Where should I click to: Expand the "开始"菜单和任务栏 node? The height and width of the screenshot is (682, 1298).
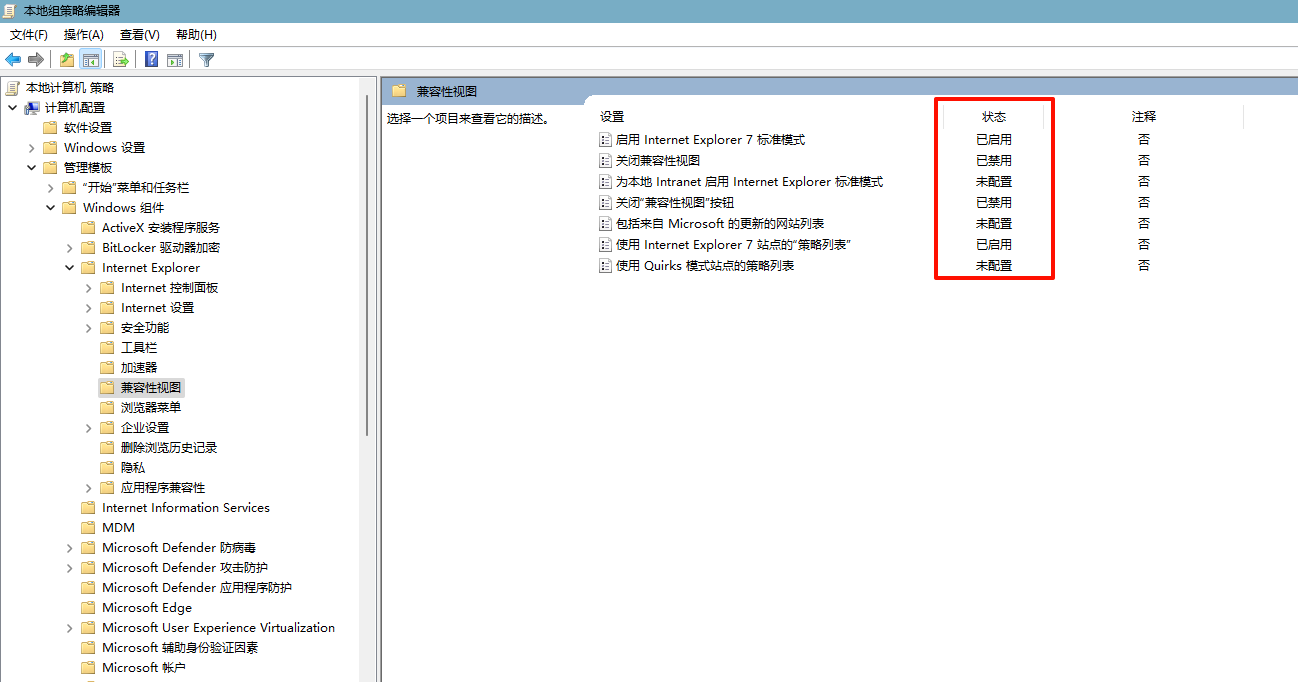coord(50,187)
